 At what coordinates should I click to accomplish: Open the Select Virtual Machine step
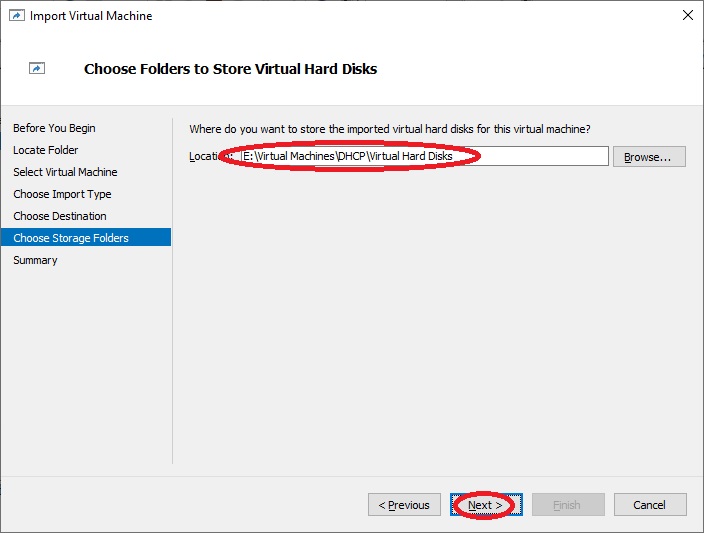coord(65,172)
